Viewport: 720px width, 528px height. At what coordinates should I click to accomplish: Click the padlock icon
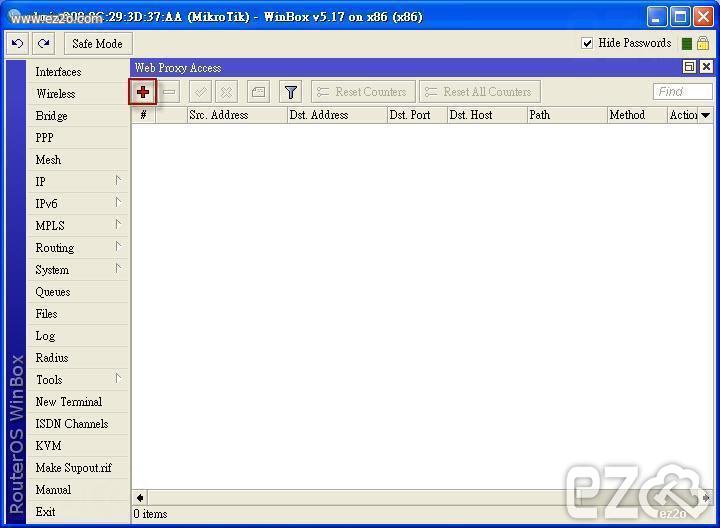(703, 43)
